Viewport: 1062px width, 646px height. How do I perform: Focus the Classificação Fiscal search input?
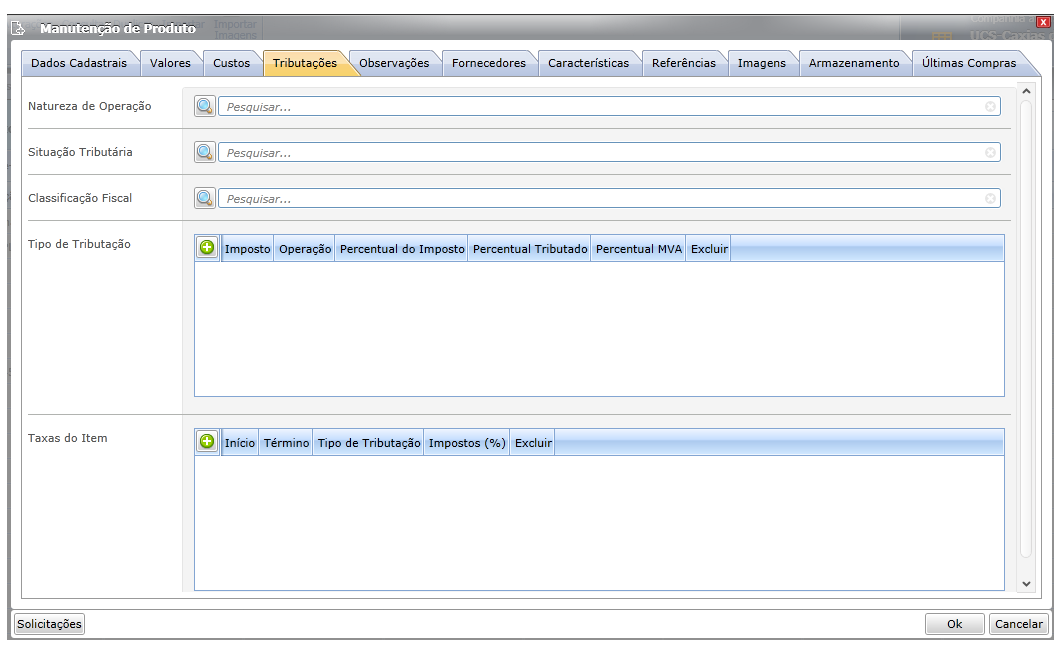pos(609,198)
